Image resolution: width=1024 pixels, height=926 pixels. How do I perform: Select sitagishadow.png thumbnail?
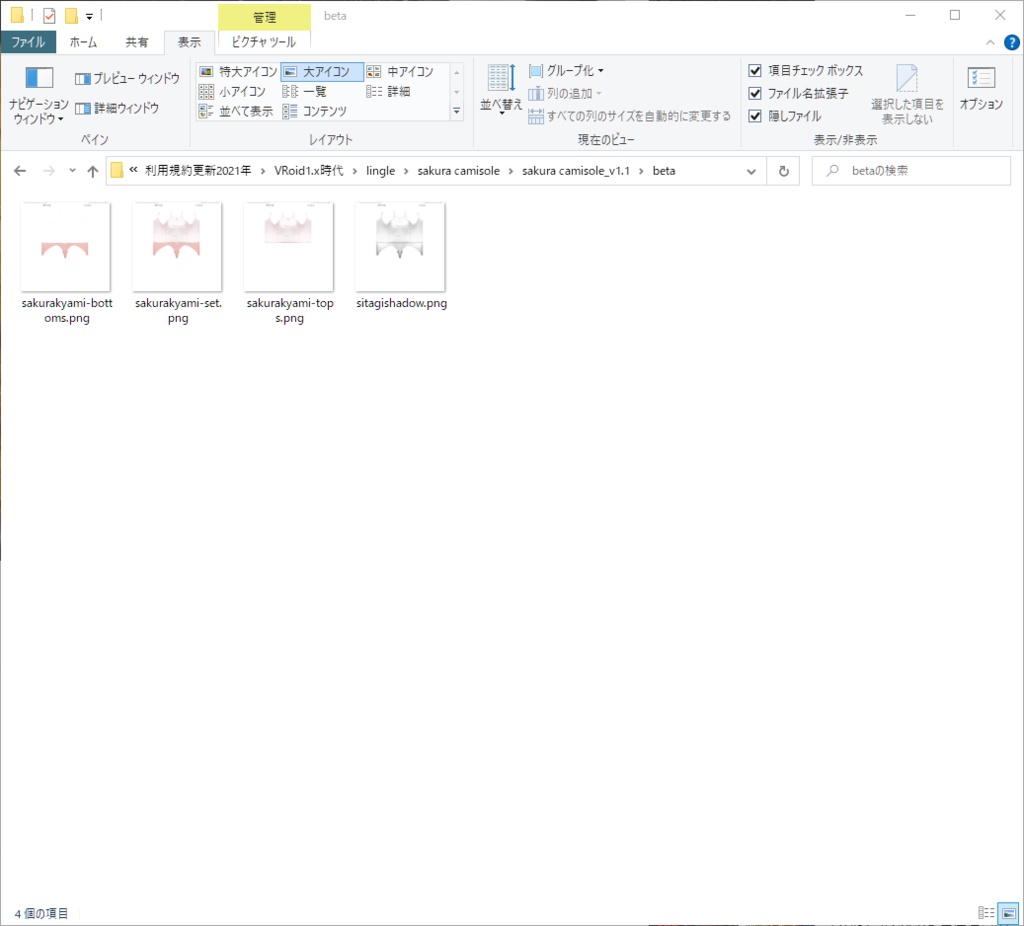[400, 247]
